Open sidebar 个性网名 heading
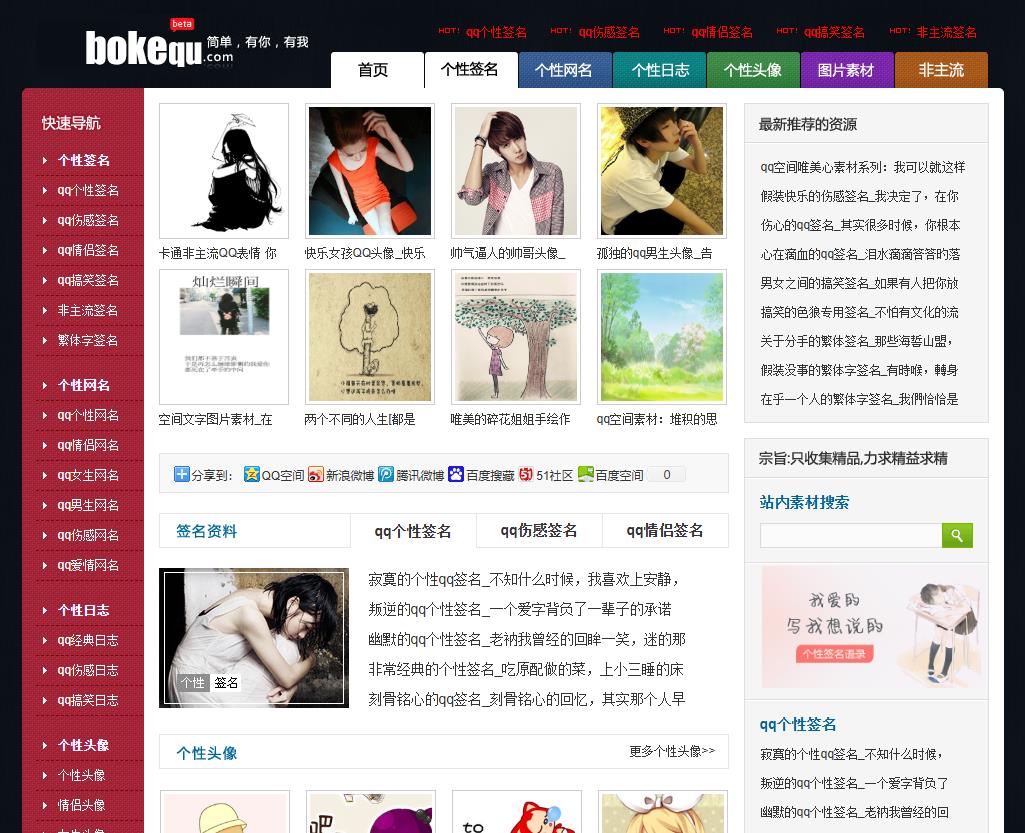The image size is (1025, 833). pos(84,385)
